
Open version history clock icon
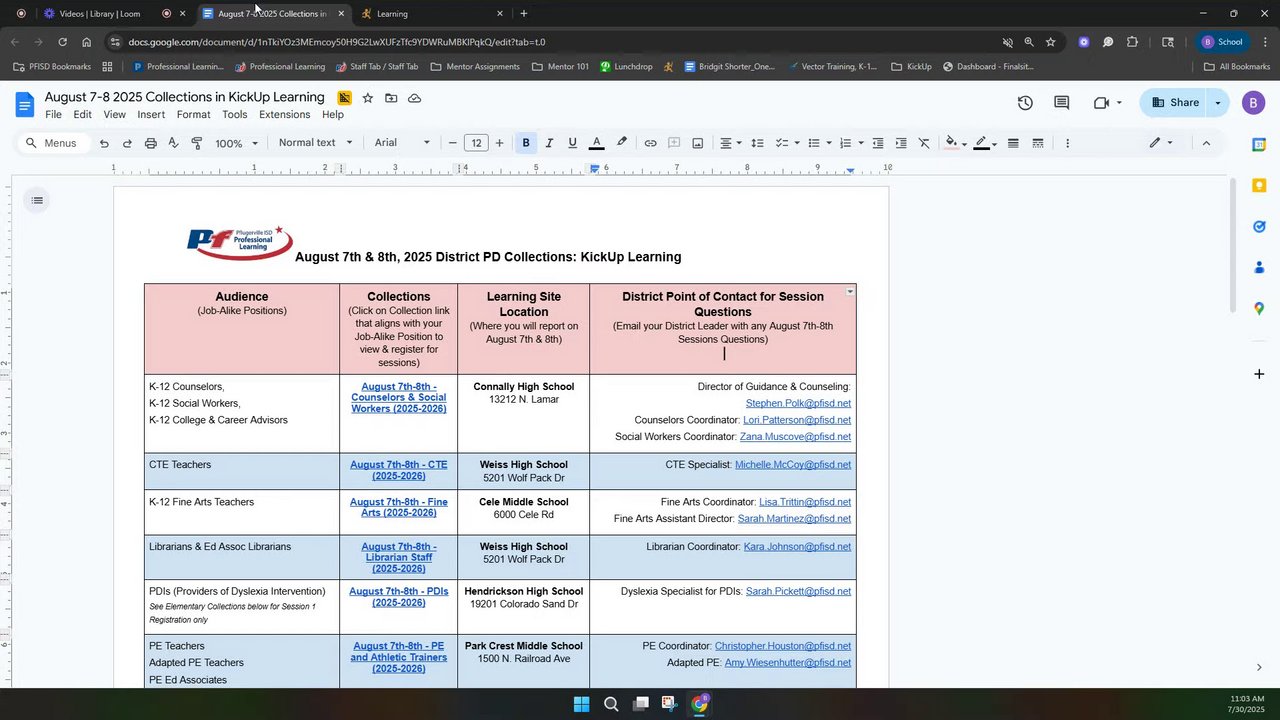tap(1025, 103)
